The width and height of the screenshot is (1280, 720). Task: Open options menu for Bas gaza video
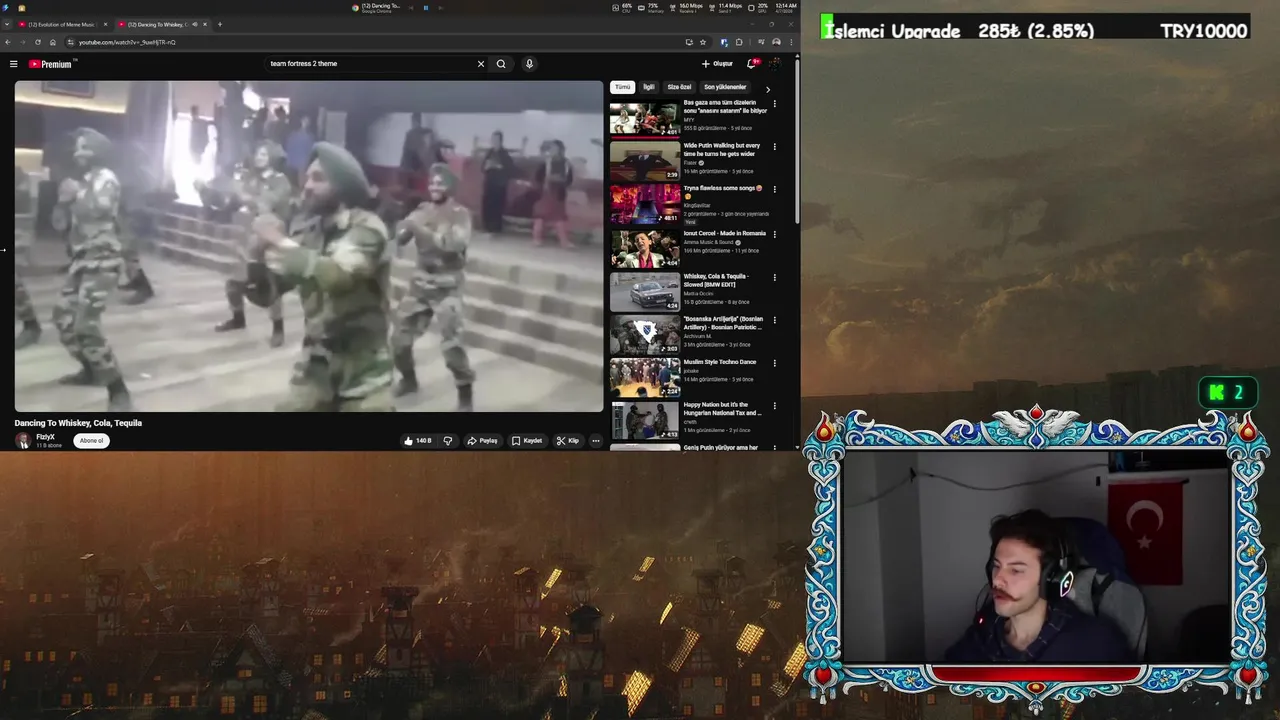click(x=774, y=104)
